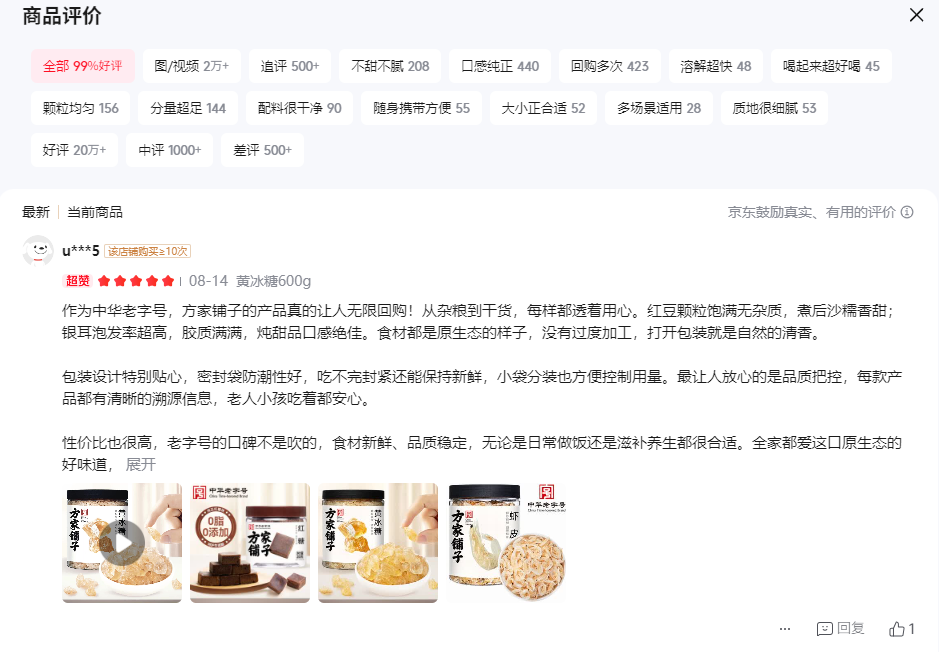The image size is (939, 652).
Task: Click the five-star rating icons
Action: pos(135,281)
